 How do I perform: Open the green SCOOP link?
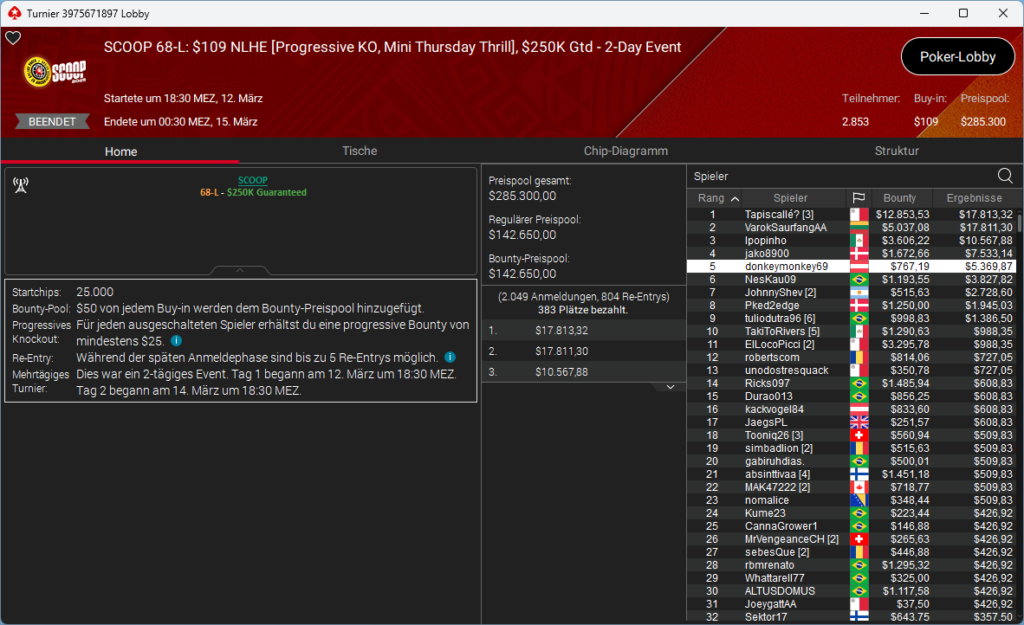click(252, 180)
